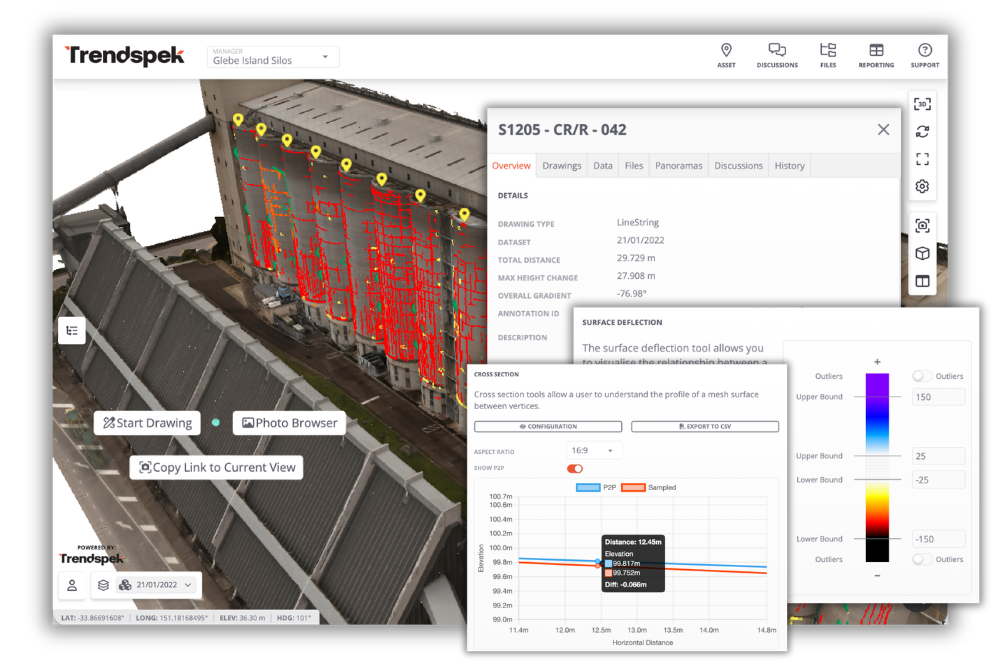Switch to the Panoramas tab
The height and width of the screenshot is (667, 1000).
[x=679, y=165]
